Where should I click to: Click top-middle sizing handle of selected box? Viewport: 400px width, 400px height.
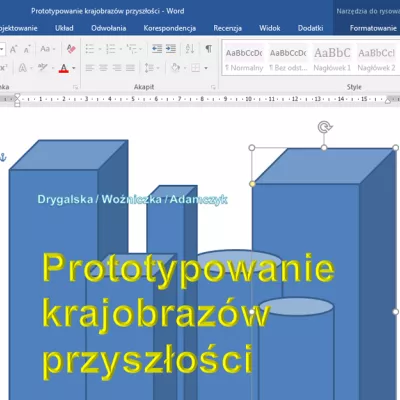click(x=324, y=148)
